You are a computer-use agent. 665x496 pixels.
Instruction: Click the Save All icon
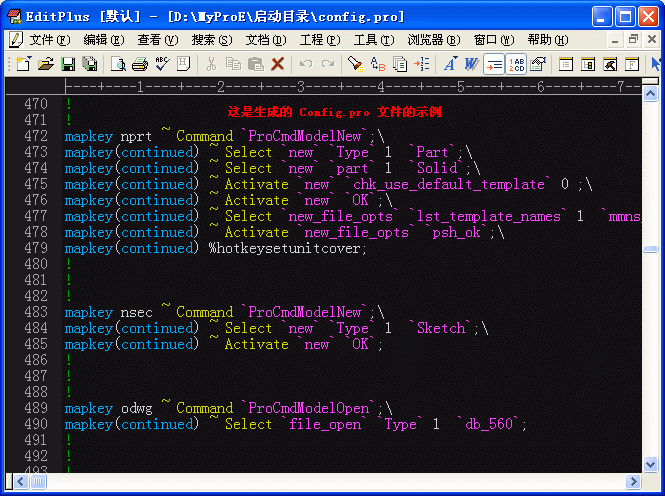tap(89, 64)
